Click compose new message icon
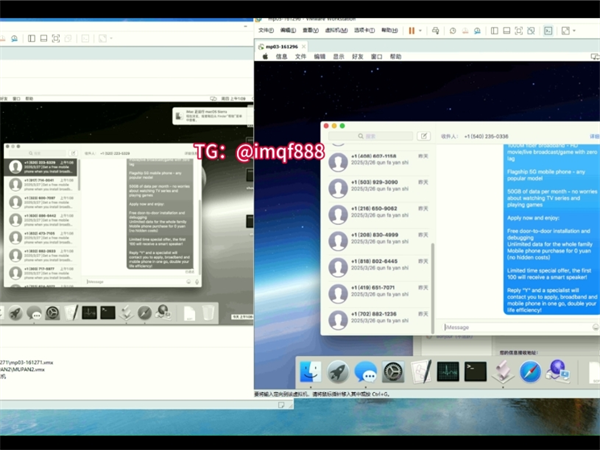 (424, 136)
